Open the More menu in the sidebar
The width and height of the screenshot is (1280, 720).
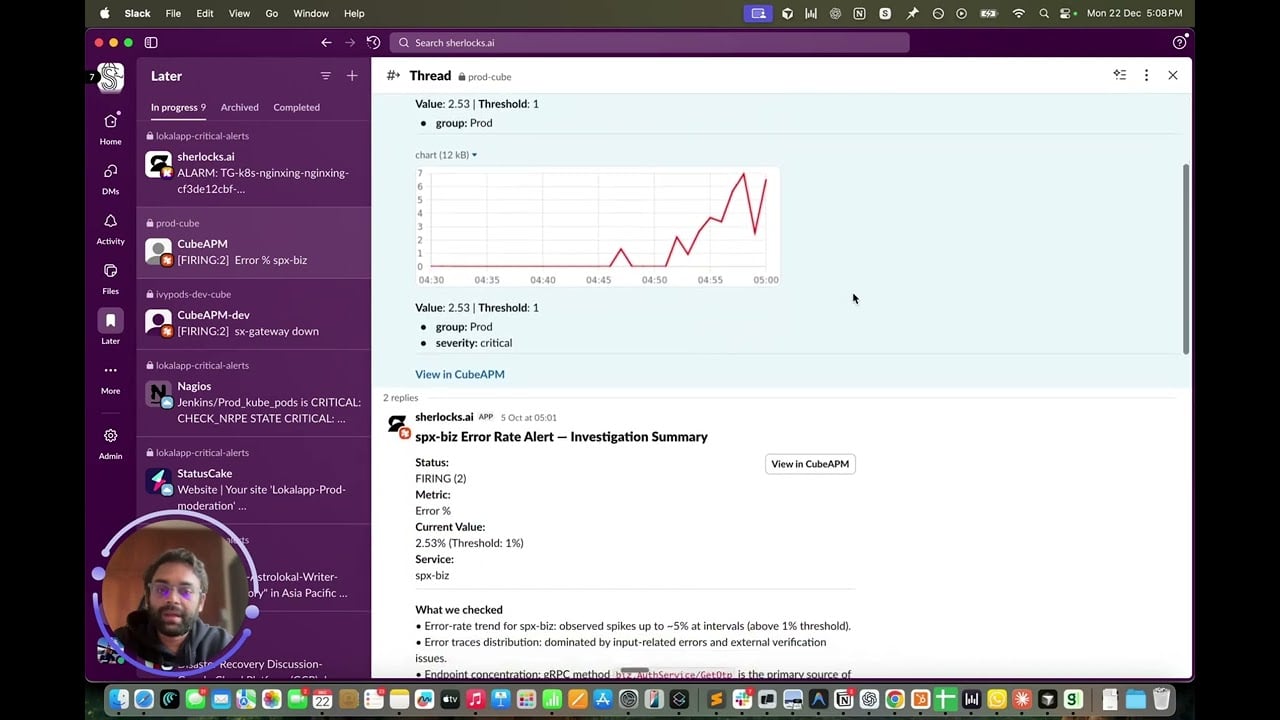point(110,378)
